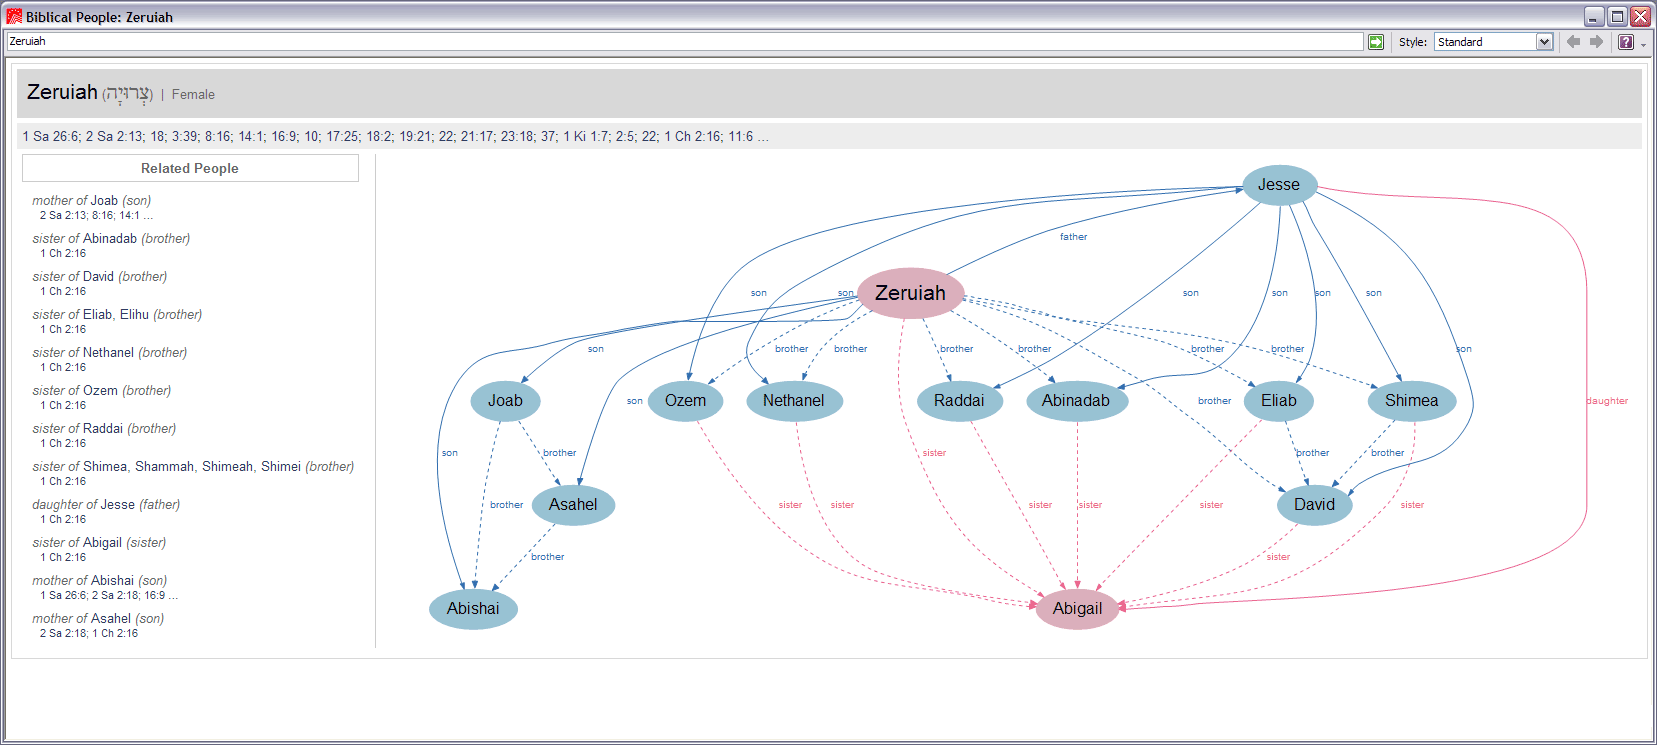Click the Joab node in the diagram
This screenshot has width=1657, height=745.
tap(505, 401)
